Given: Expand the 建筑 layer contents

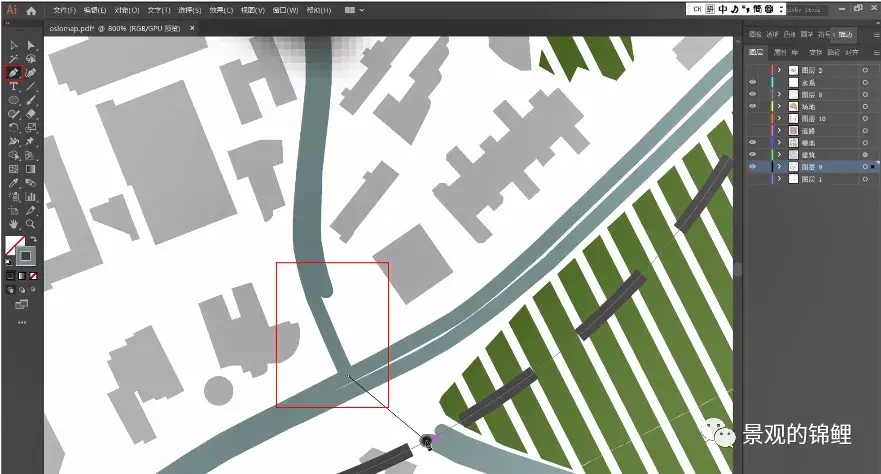Looking at the screenshot, I should 779,154.
